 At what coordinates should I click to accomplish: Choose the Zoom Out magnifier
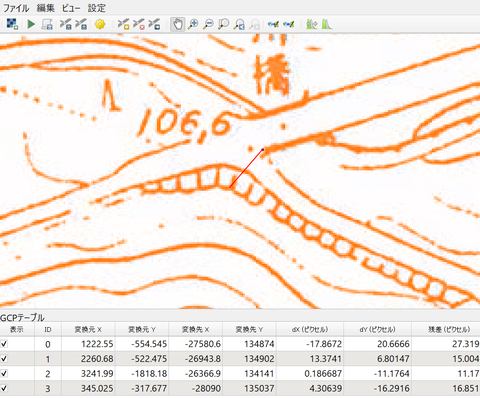point(208,24)
